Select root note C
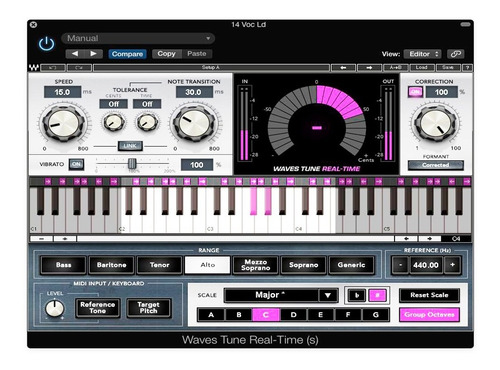This screenshot has width=500, height=370. [x=266, y=315]
